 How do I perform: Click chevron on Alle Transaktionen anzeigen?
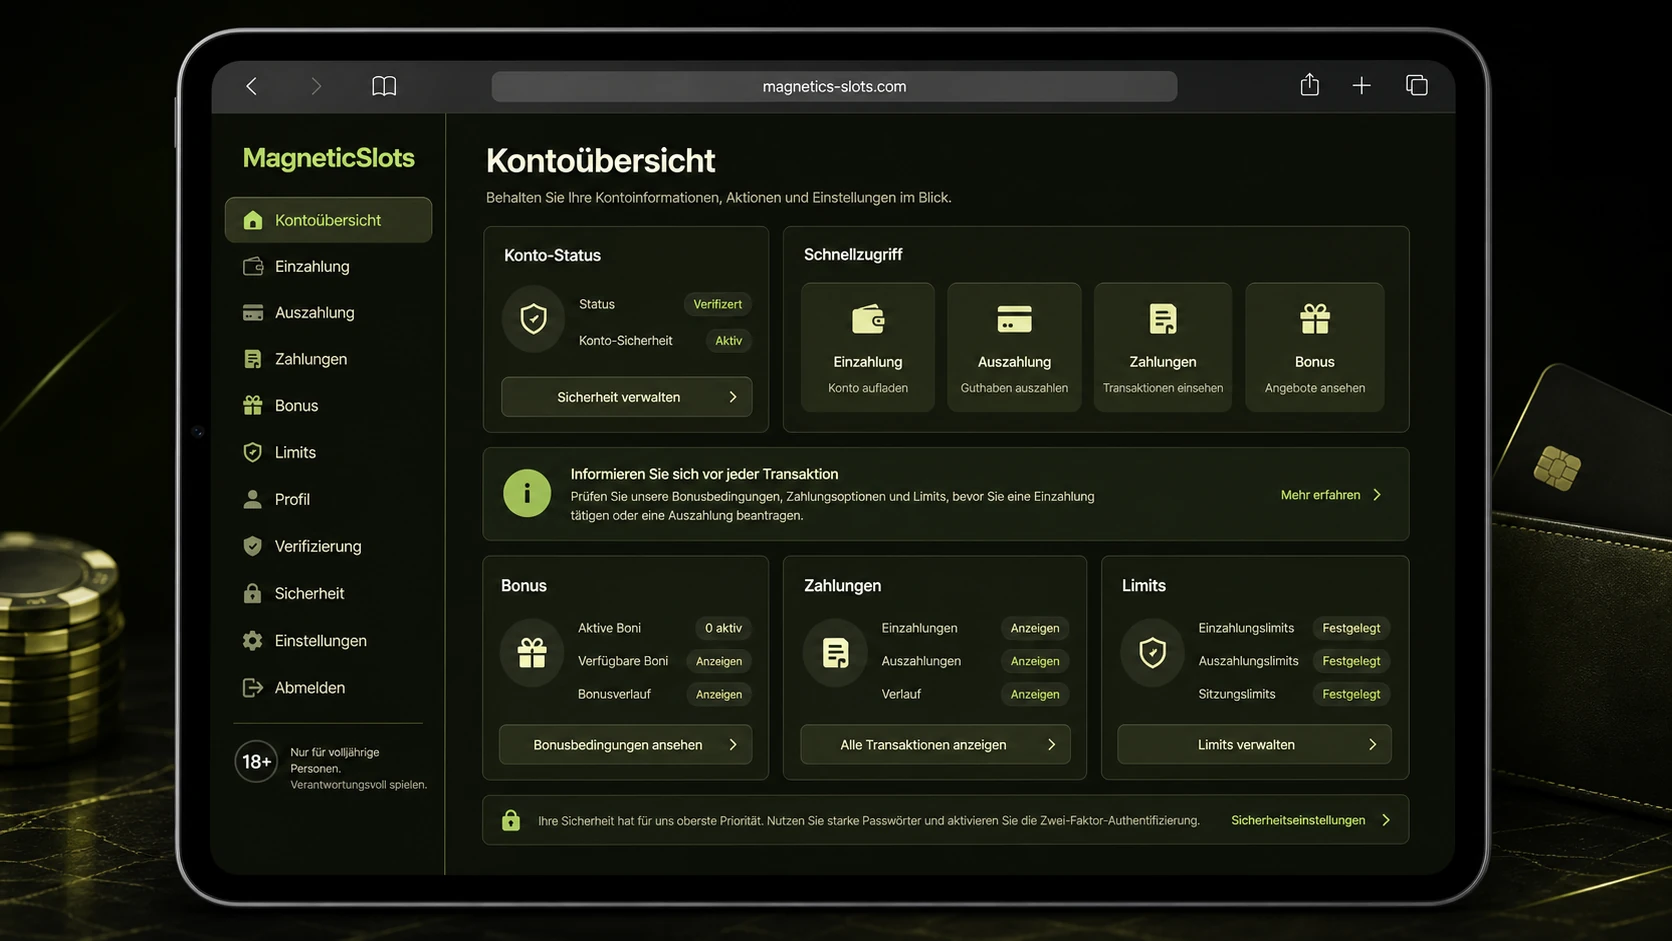point(1051,745)
